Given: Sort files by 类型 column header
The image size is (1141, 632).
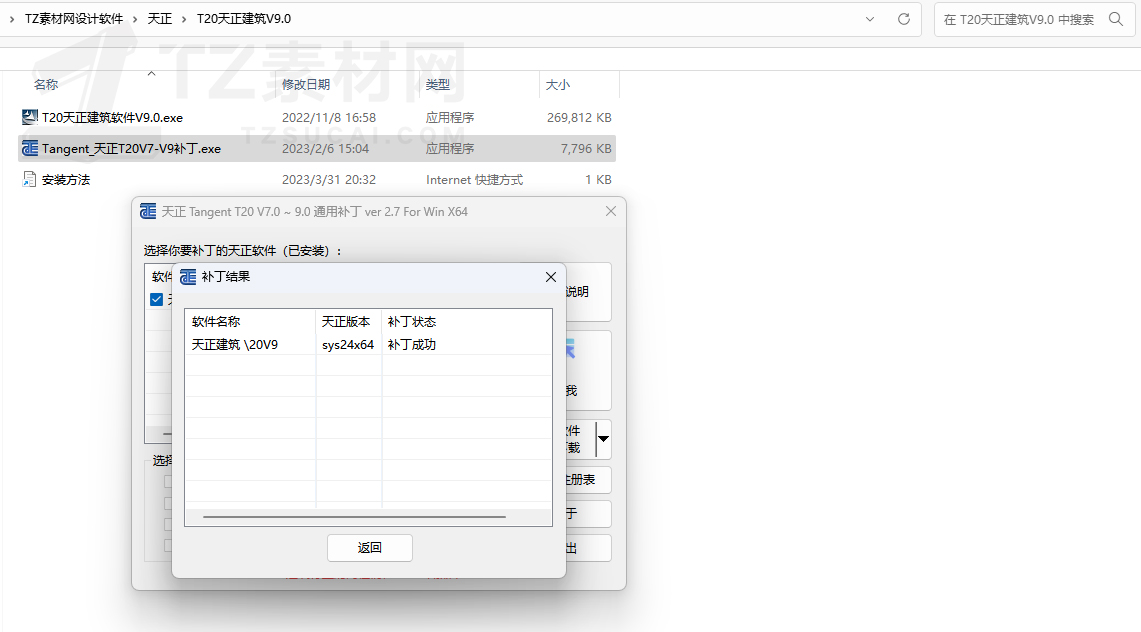Looking at the screenshot, I should pyautogui.click(x=437, y=84).
